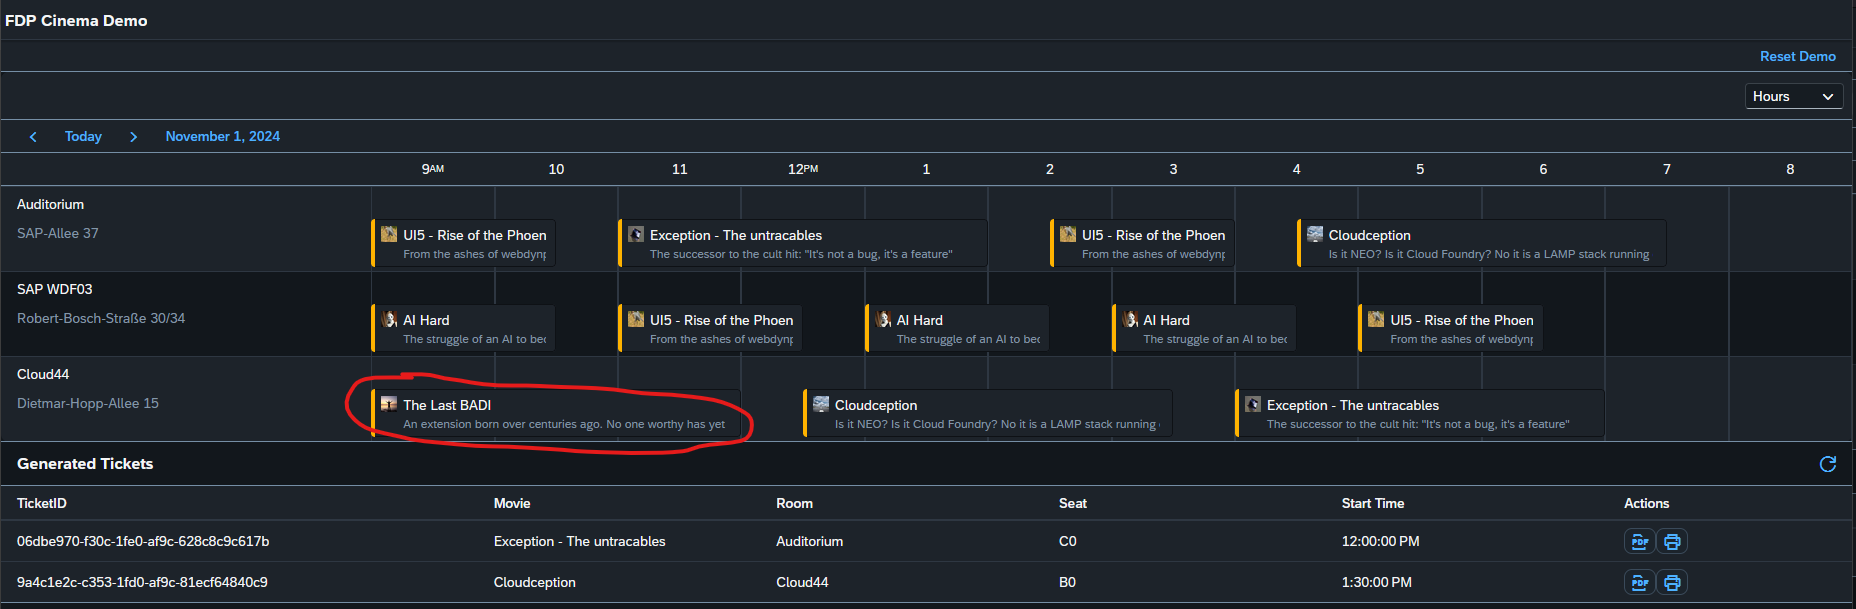The height and width of the screenshot is (609, 1856).
Task: Open the November 1, 2024 date picker
Action: pyautogui.click(x=222, y=137)
